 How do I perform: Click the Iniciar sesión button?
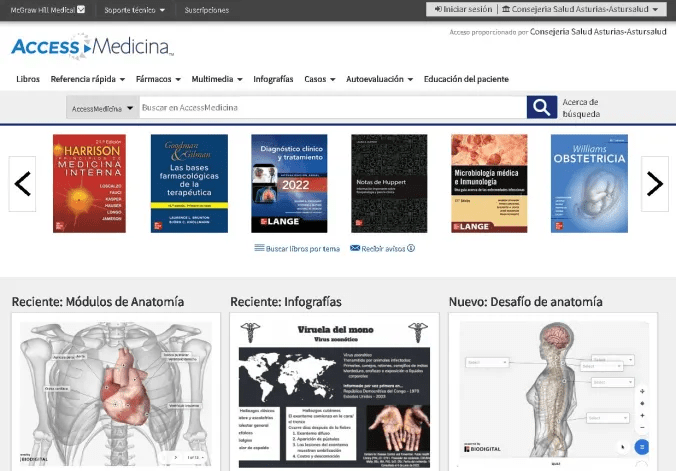pyautogui.click(x=461, y=9)
